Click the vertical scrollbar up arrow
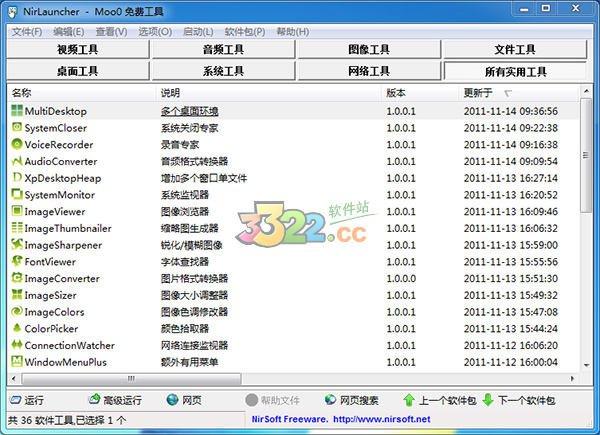 (x=586, y=91)
